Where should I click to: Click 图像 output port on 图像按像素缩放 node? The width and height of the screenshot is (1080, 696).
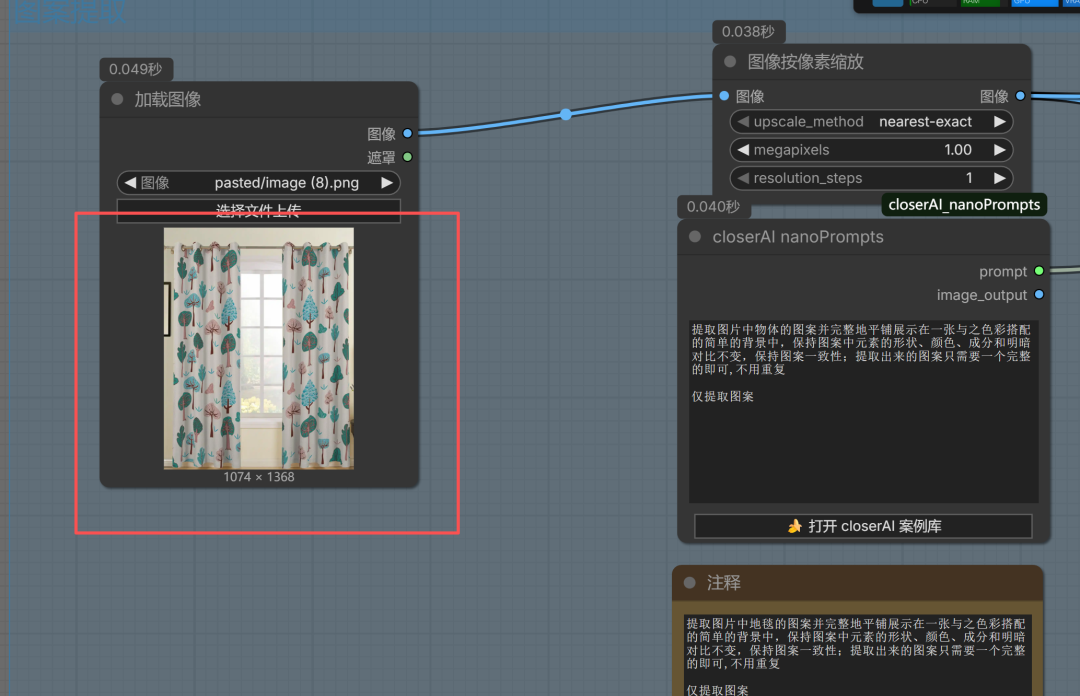[x=1021, y=96]
